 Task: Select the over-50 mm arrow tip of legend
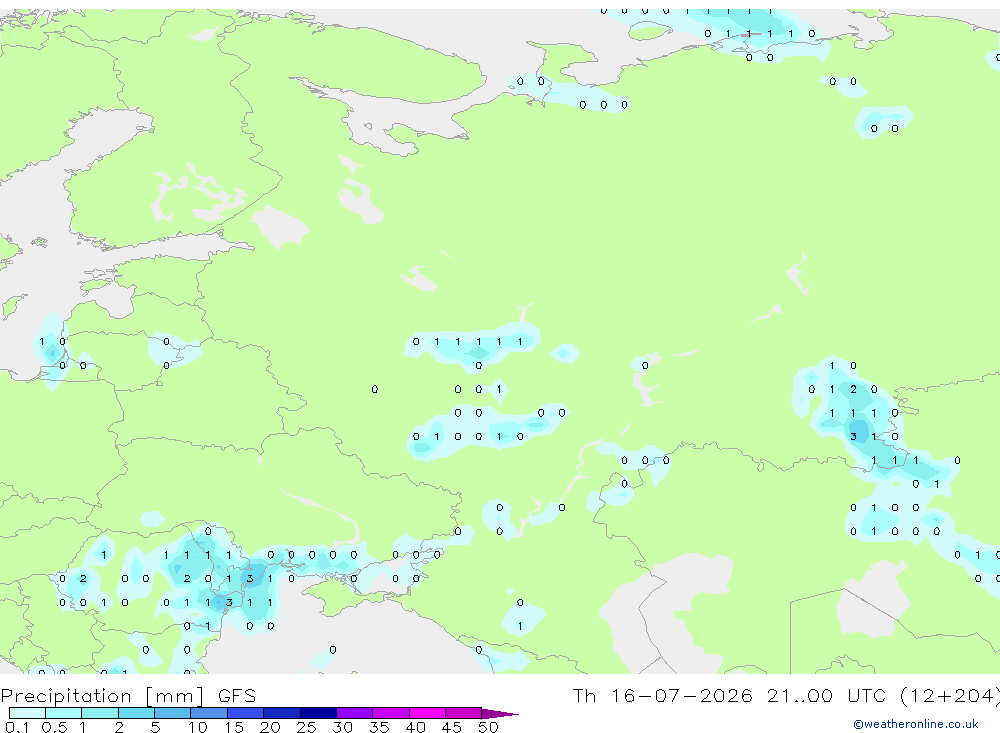(500, 713)
